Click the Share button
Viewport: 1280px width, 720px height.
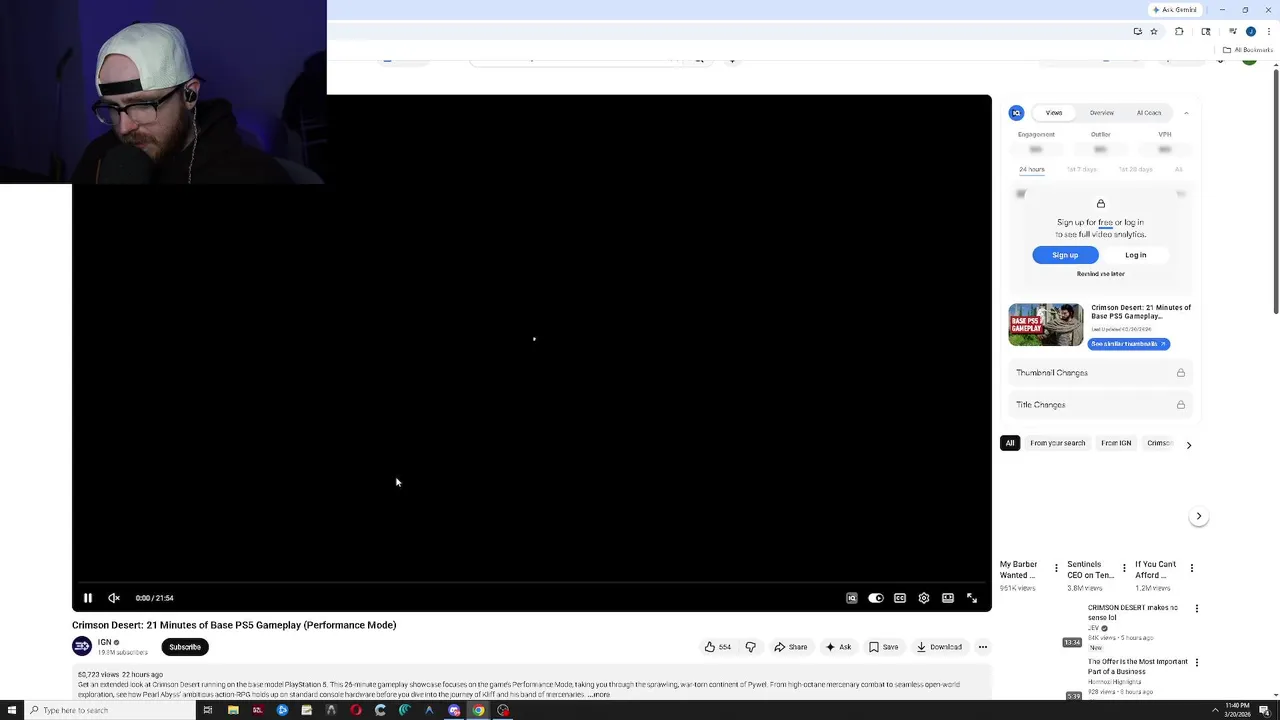pos(791,647)
